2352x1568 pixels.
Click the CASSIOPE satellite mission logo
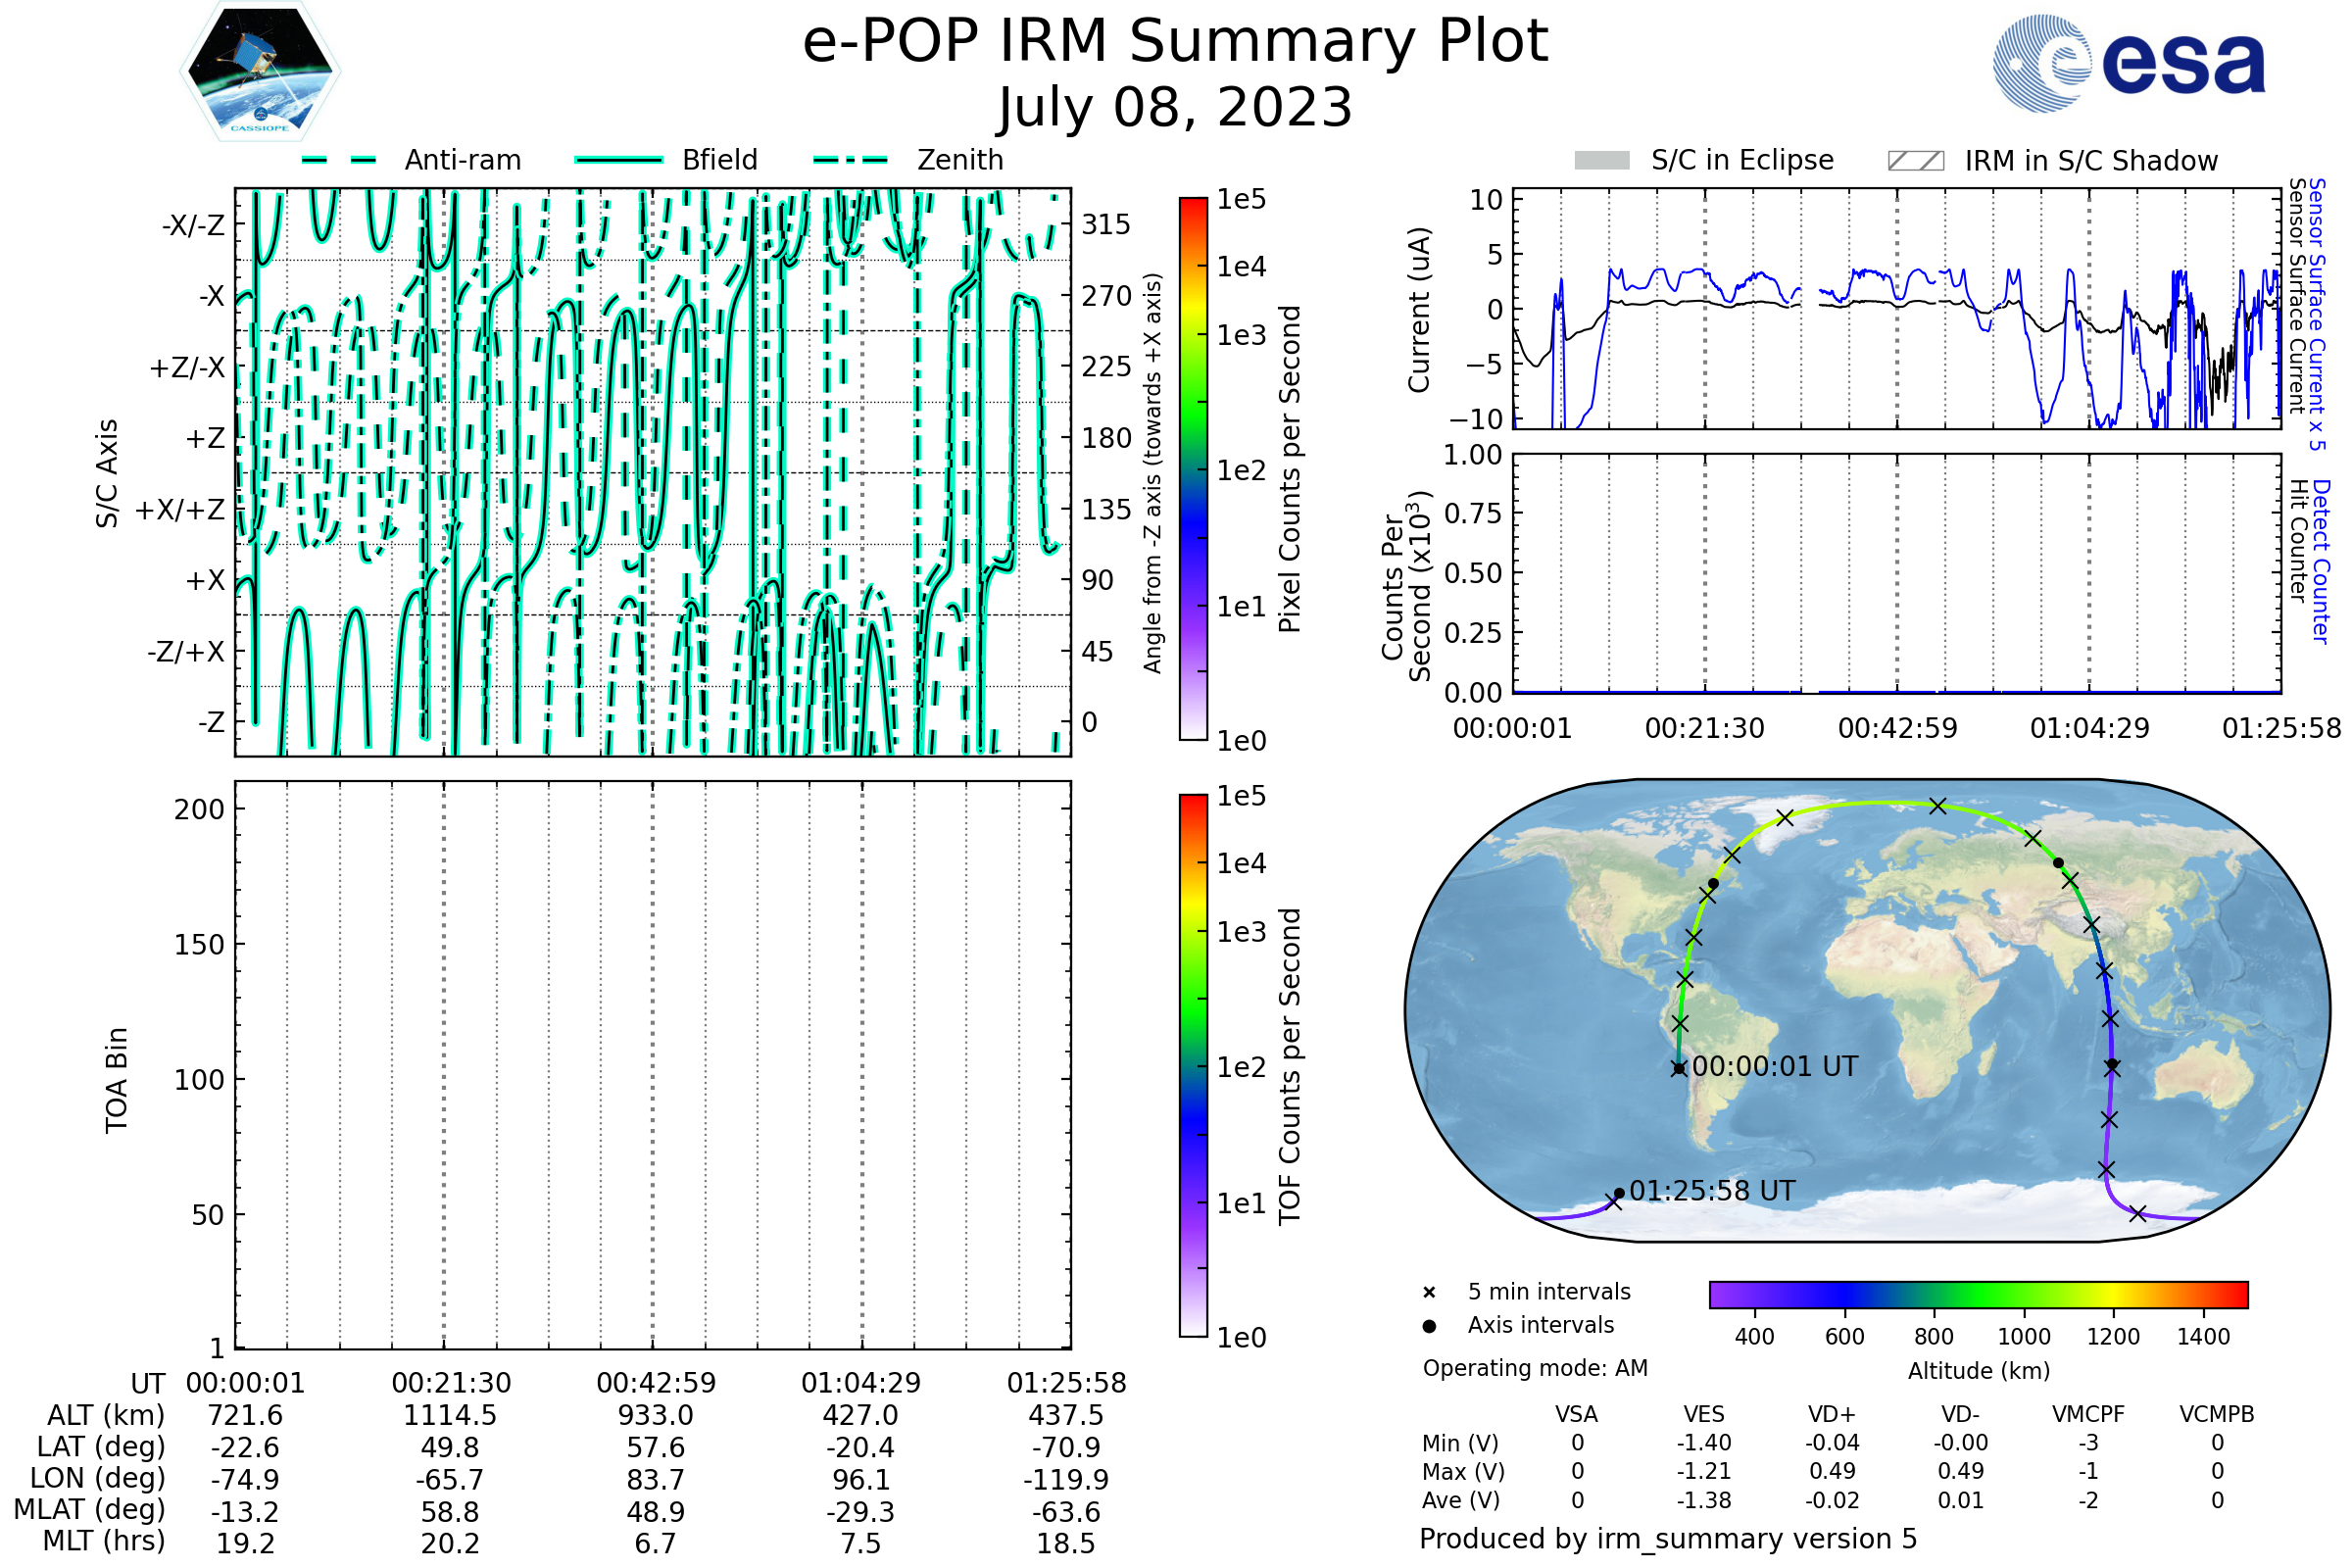click(x=260, y=72)
